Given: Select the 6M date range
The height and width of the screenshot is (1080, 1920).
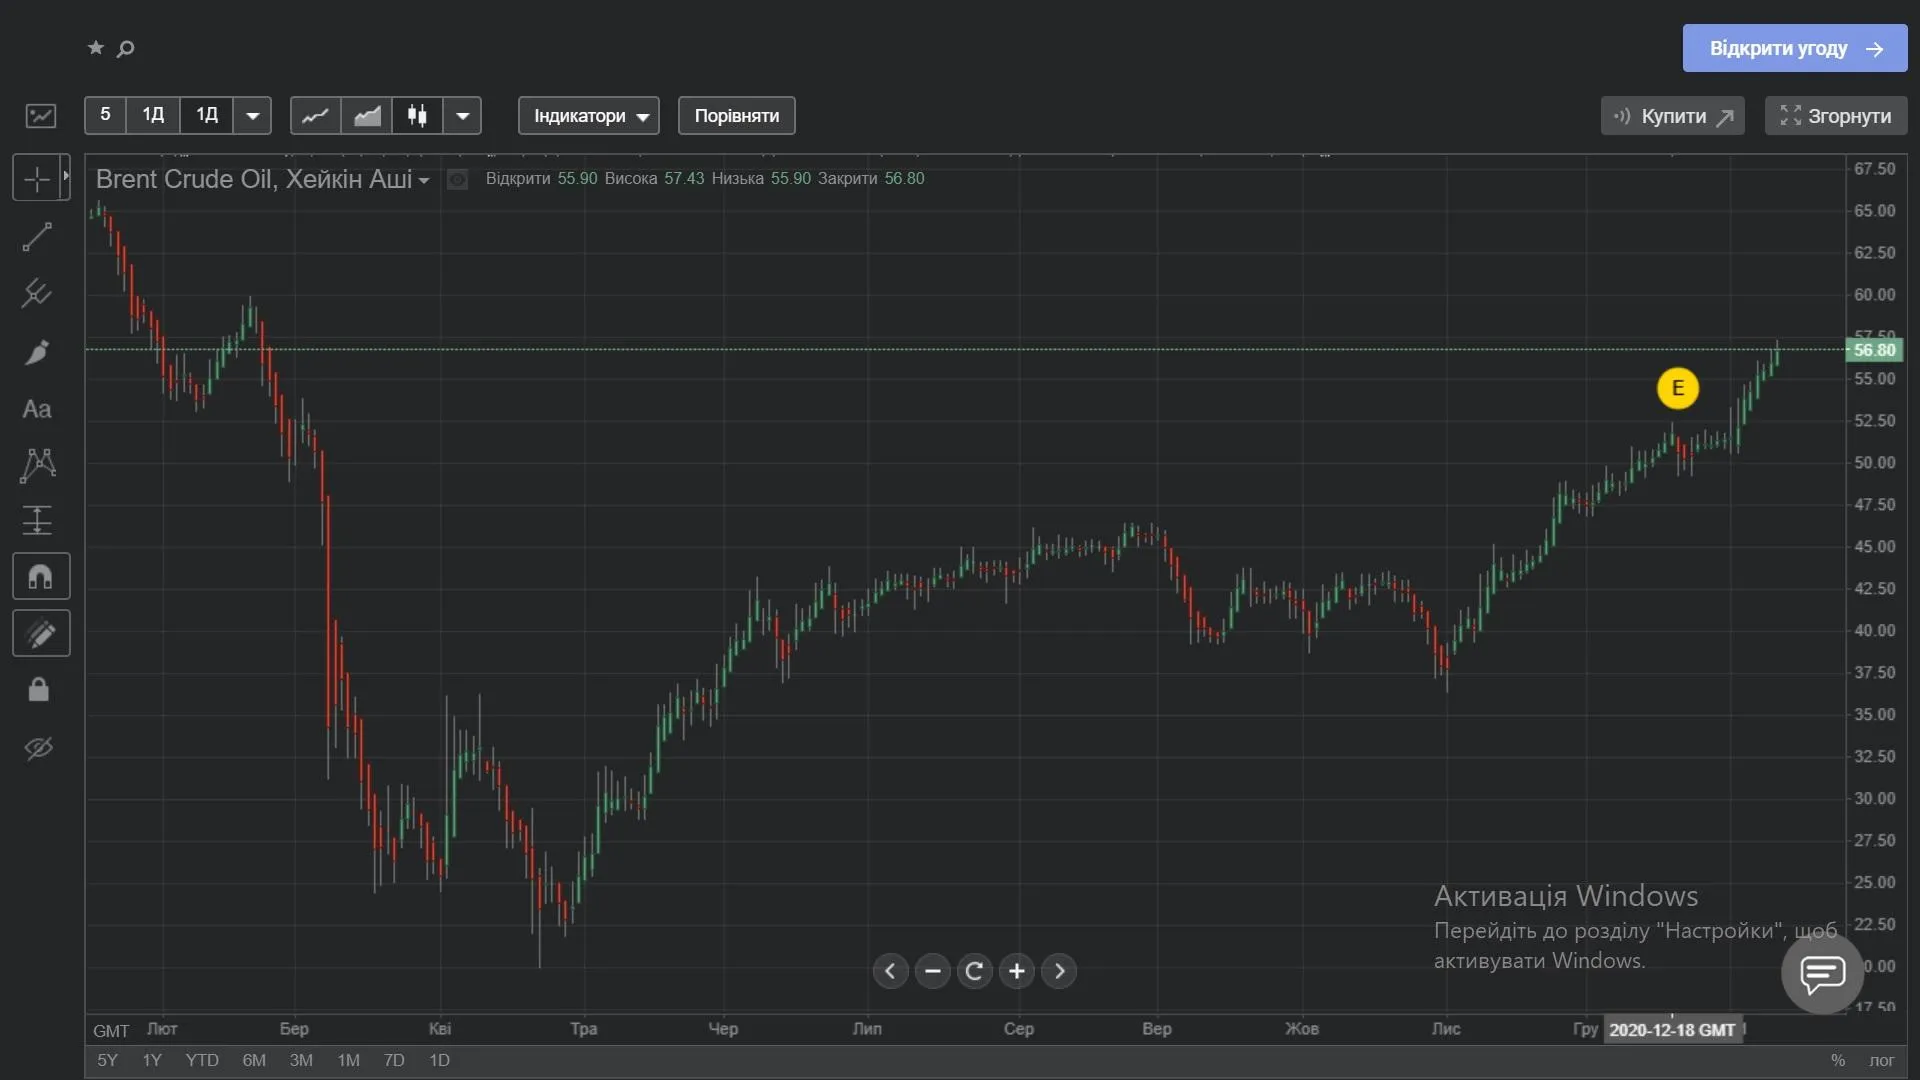Looking at the screenshot, I should [x=254, y=1060].
